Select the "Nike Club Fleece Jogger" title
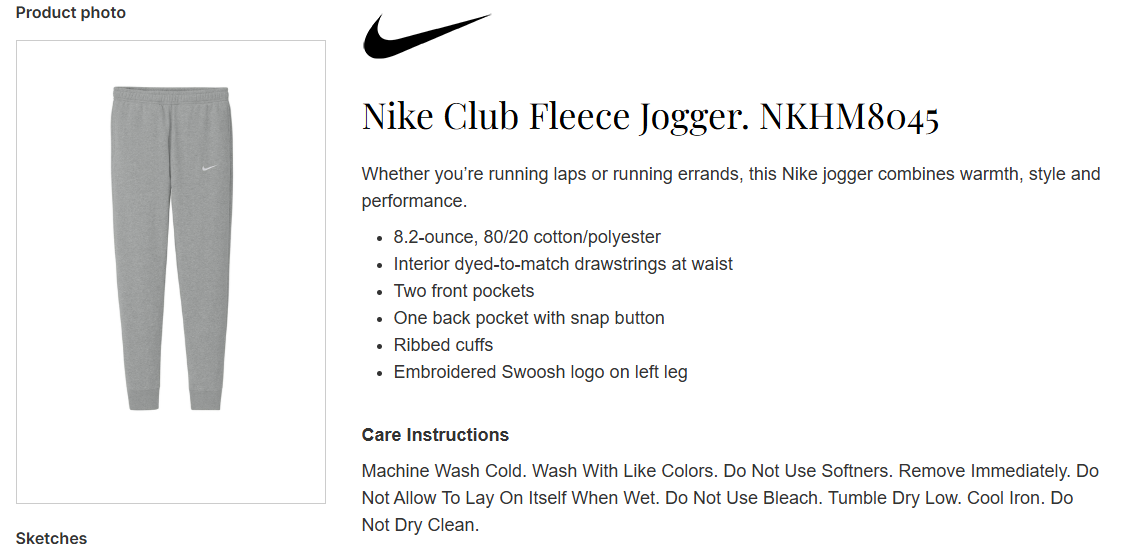The height and width of the screenshot is (544, 1146). 555,117
